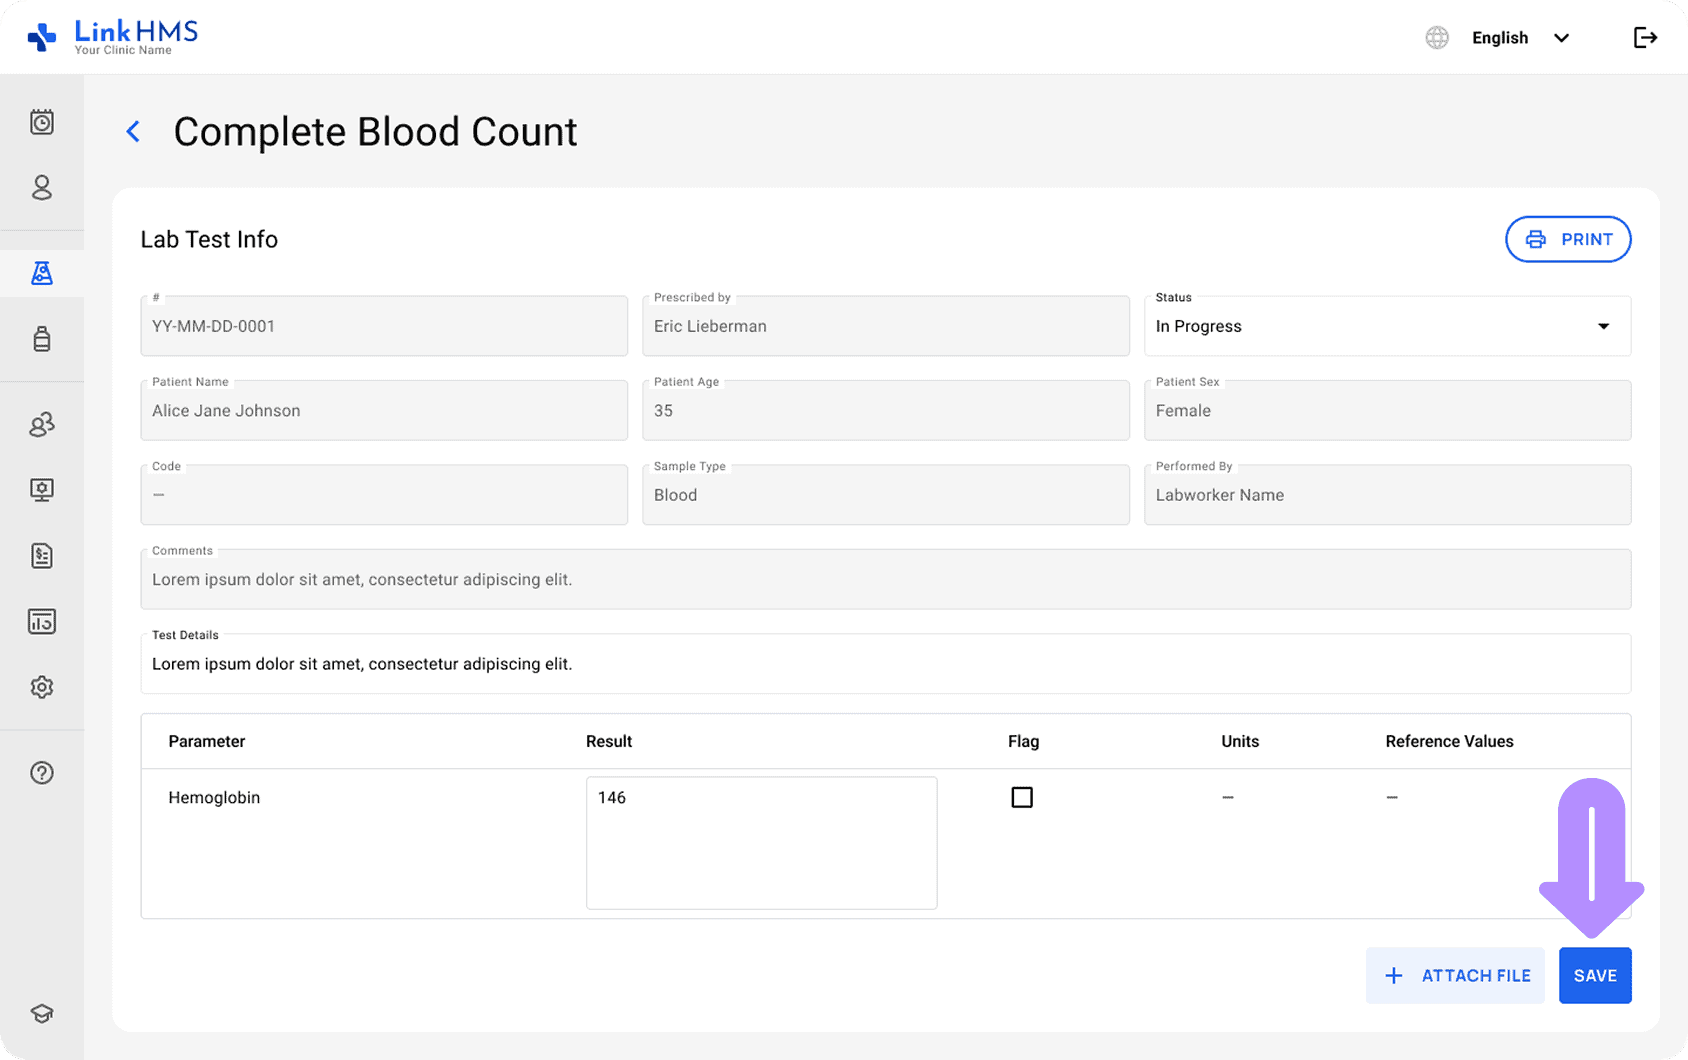Open the patients person icon in sidebar
The height and width of the screenshot is (1060, 1688).
coord(41,188)
